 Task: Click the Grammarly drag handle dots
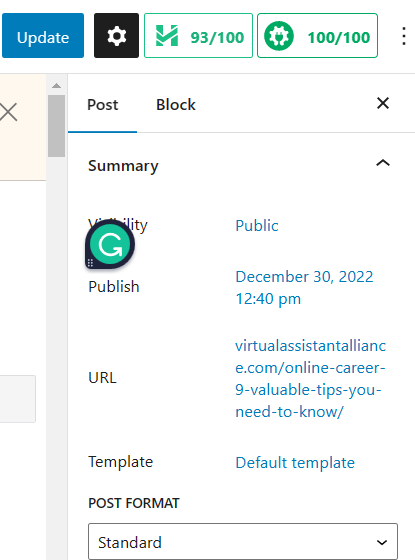[90, 263]
